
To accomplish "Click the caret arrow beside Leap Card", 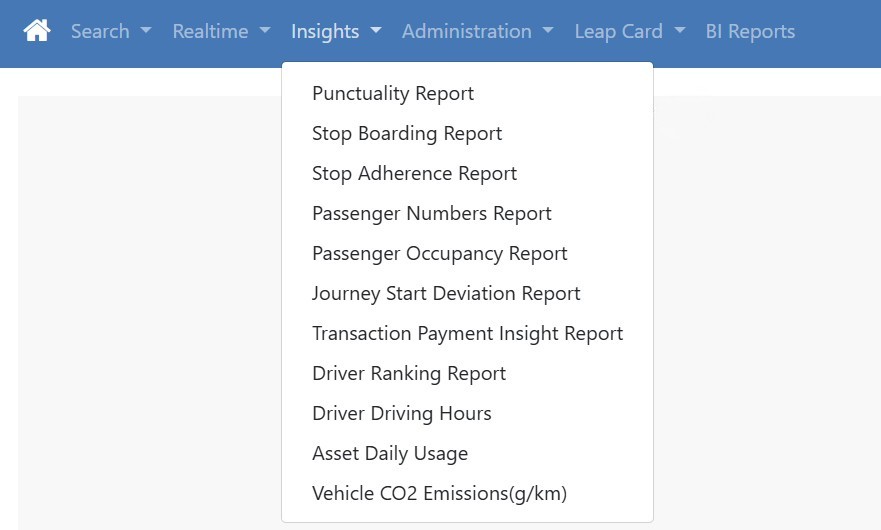I will coord(680,31).
